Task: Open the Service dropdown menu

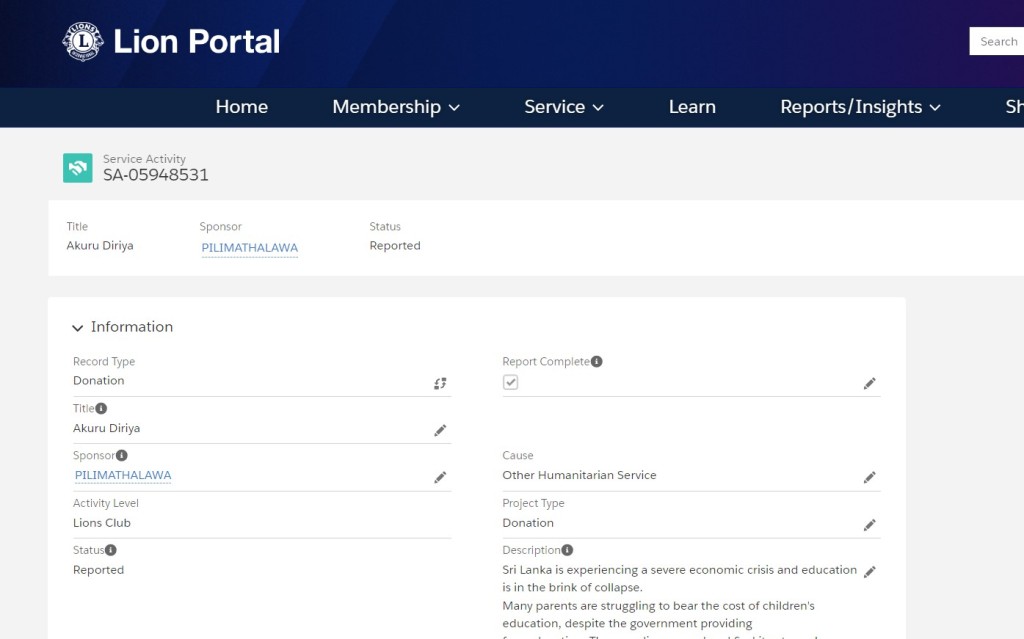Action: click(564, 106)
